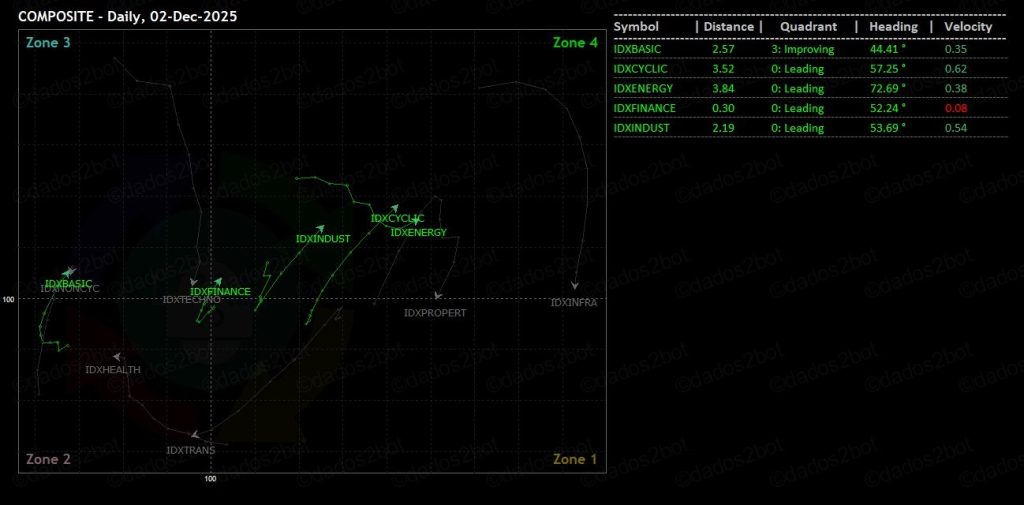Click the Zone 2 quadrant label

(x=48, y=459)
